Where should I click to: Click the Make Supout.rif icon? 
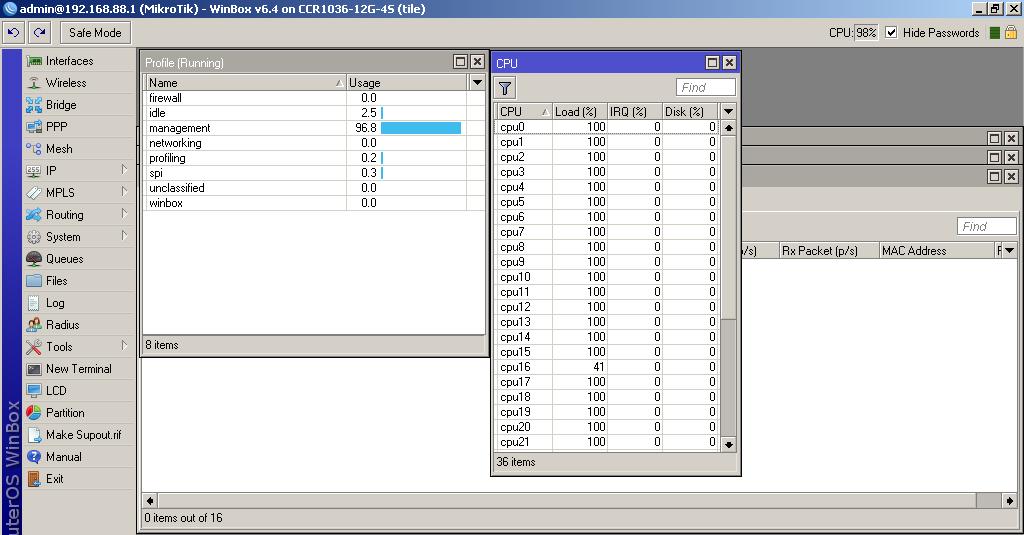34,435
